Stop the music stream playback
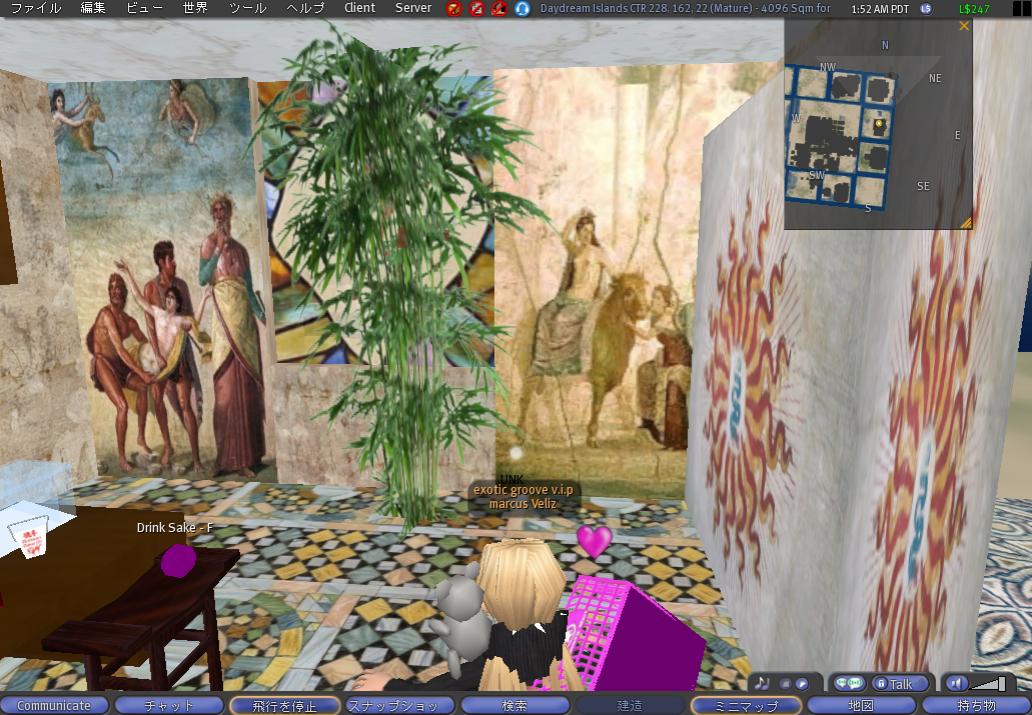The image size is (1032, 715). (x=785, y=683)
